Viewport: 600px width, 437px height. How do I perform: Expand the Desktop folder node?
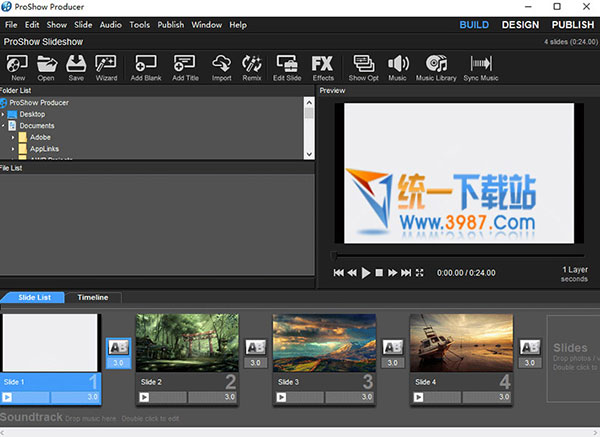3,114
